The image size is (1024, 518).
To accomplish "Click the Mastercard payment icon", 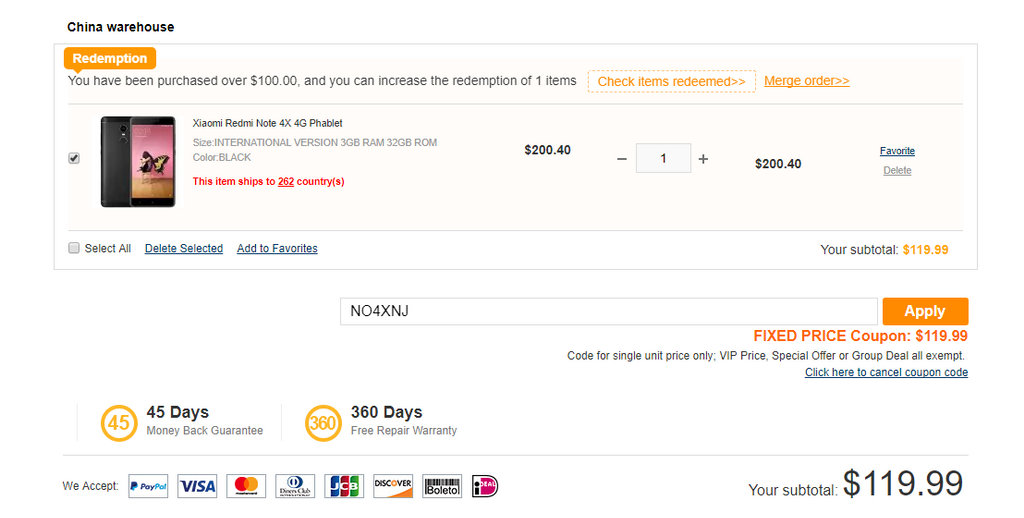I will point(246,486).
